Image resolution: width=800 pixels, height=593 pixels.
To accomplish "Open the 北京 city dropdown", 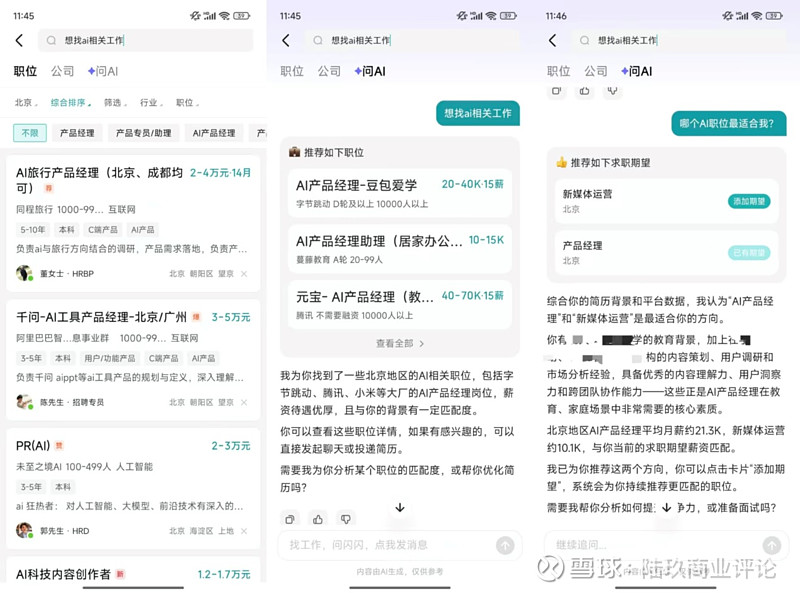I will click(26, 103).
